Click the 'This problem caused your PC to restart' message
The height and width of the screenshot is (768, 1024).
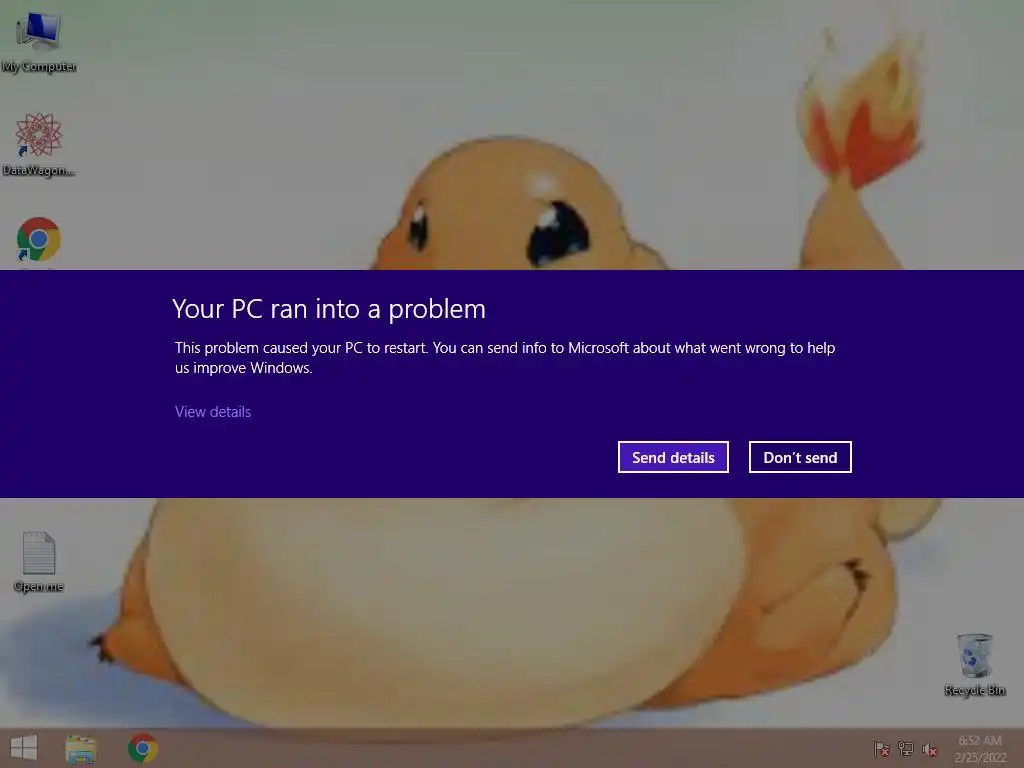505,358
